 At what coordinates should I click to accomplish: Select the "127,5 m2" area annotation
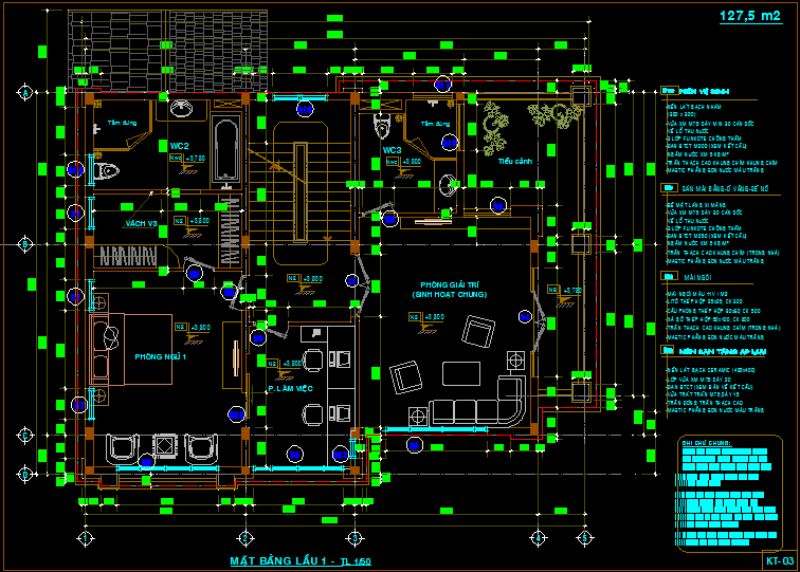pyautogui.click(x=749, y=16)
